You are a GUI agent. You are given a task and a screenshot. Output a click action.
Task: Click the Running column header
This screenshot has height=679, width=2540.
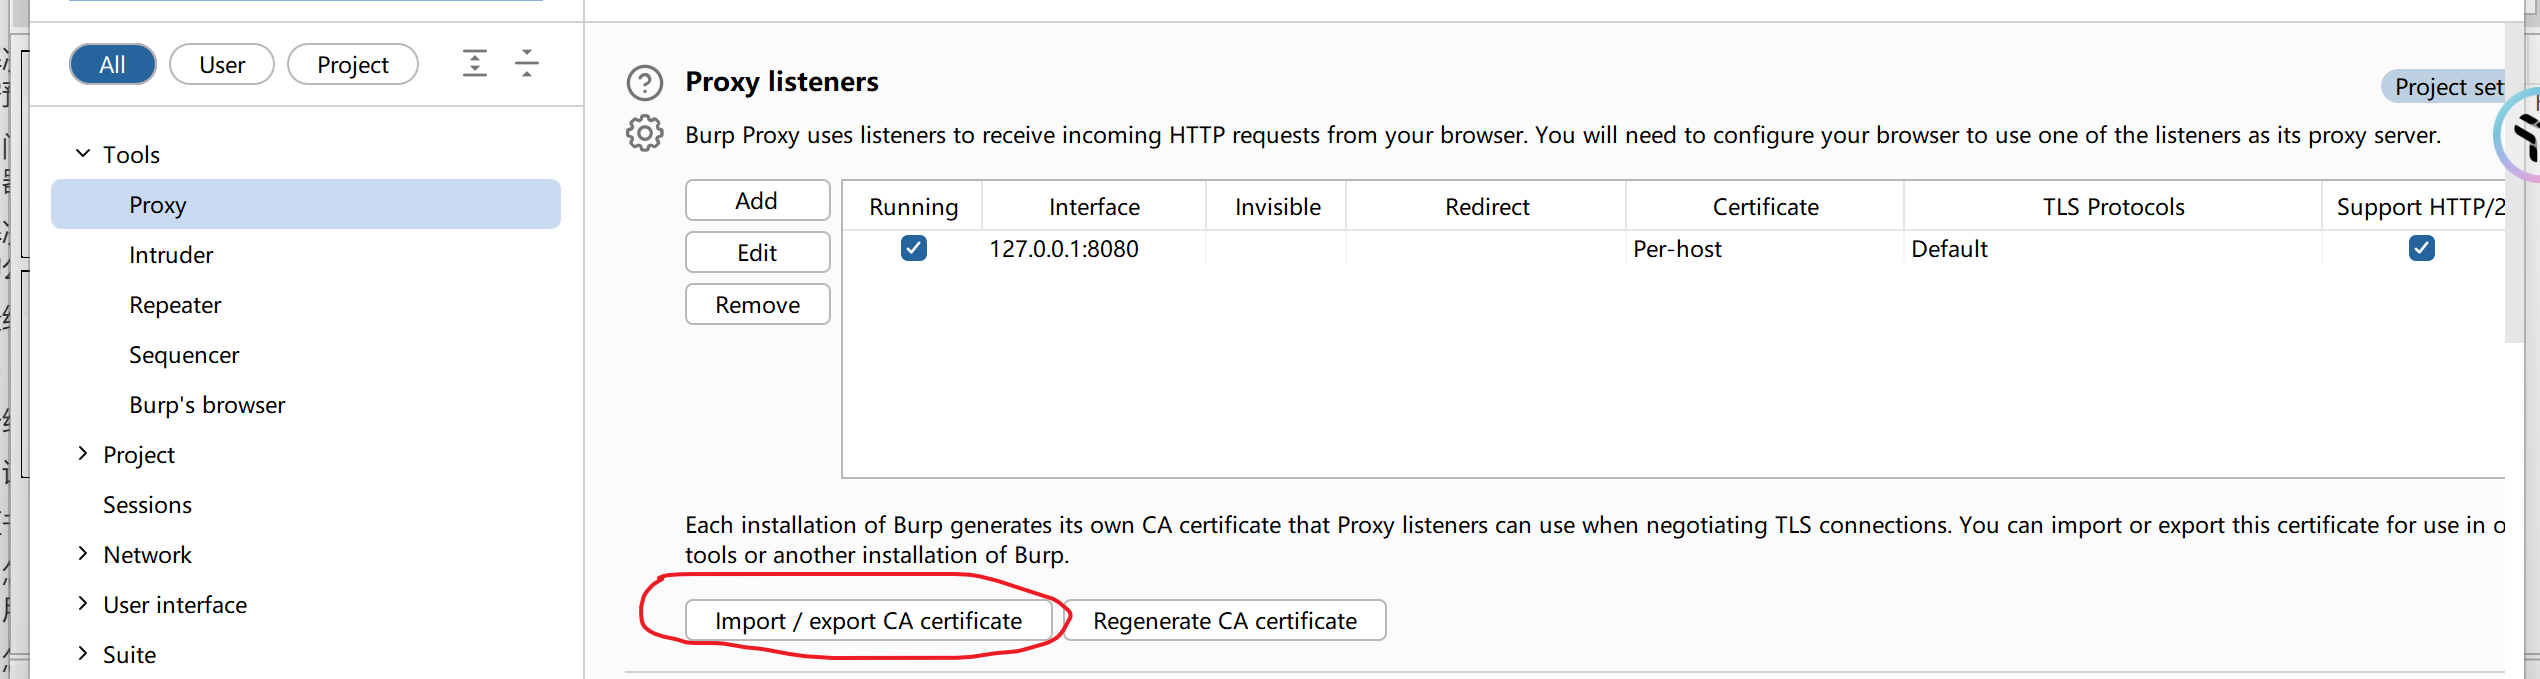pos(913,206)
